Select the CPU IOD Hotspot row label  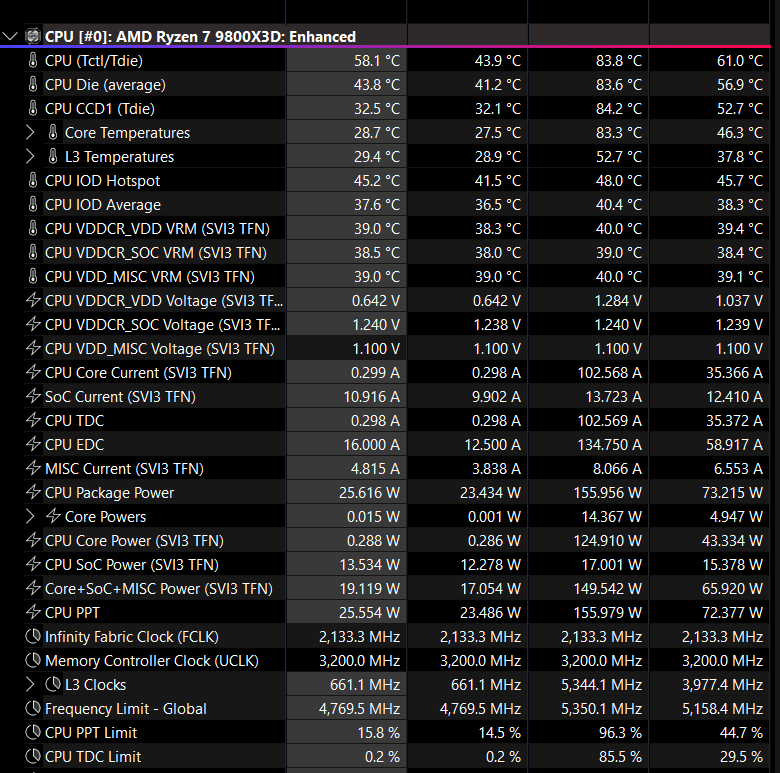click(102, 181)
